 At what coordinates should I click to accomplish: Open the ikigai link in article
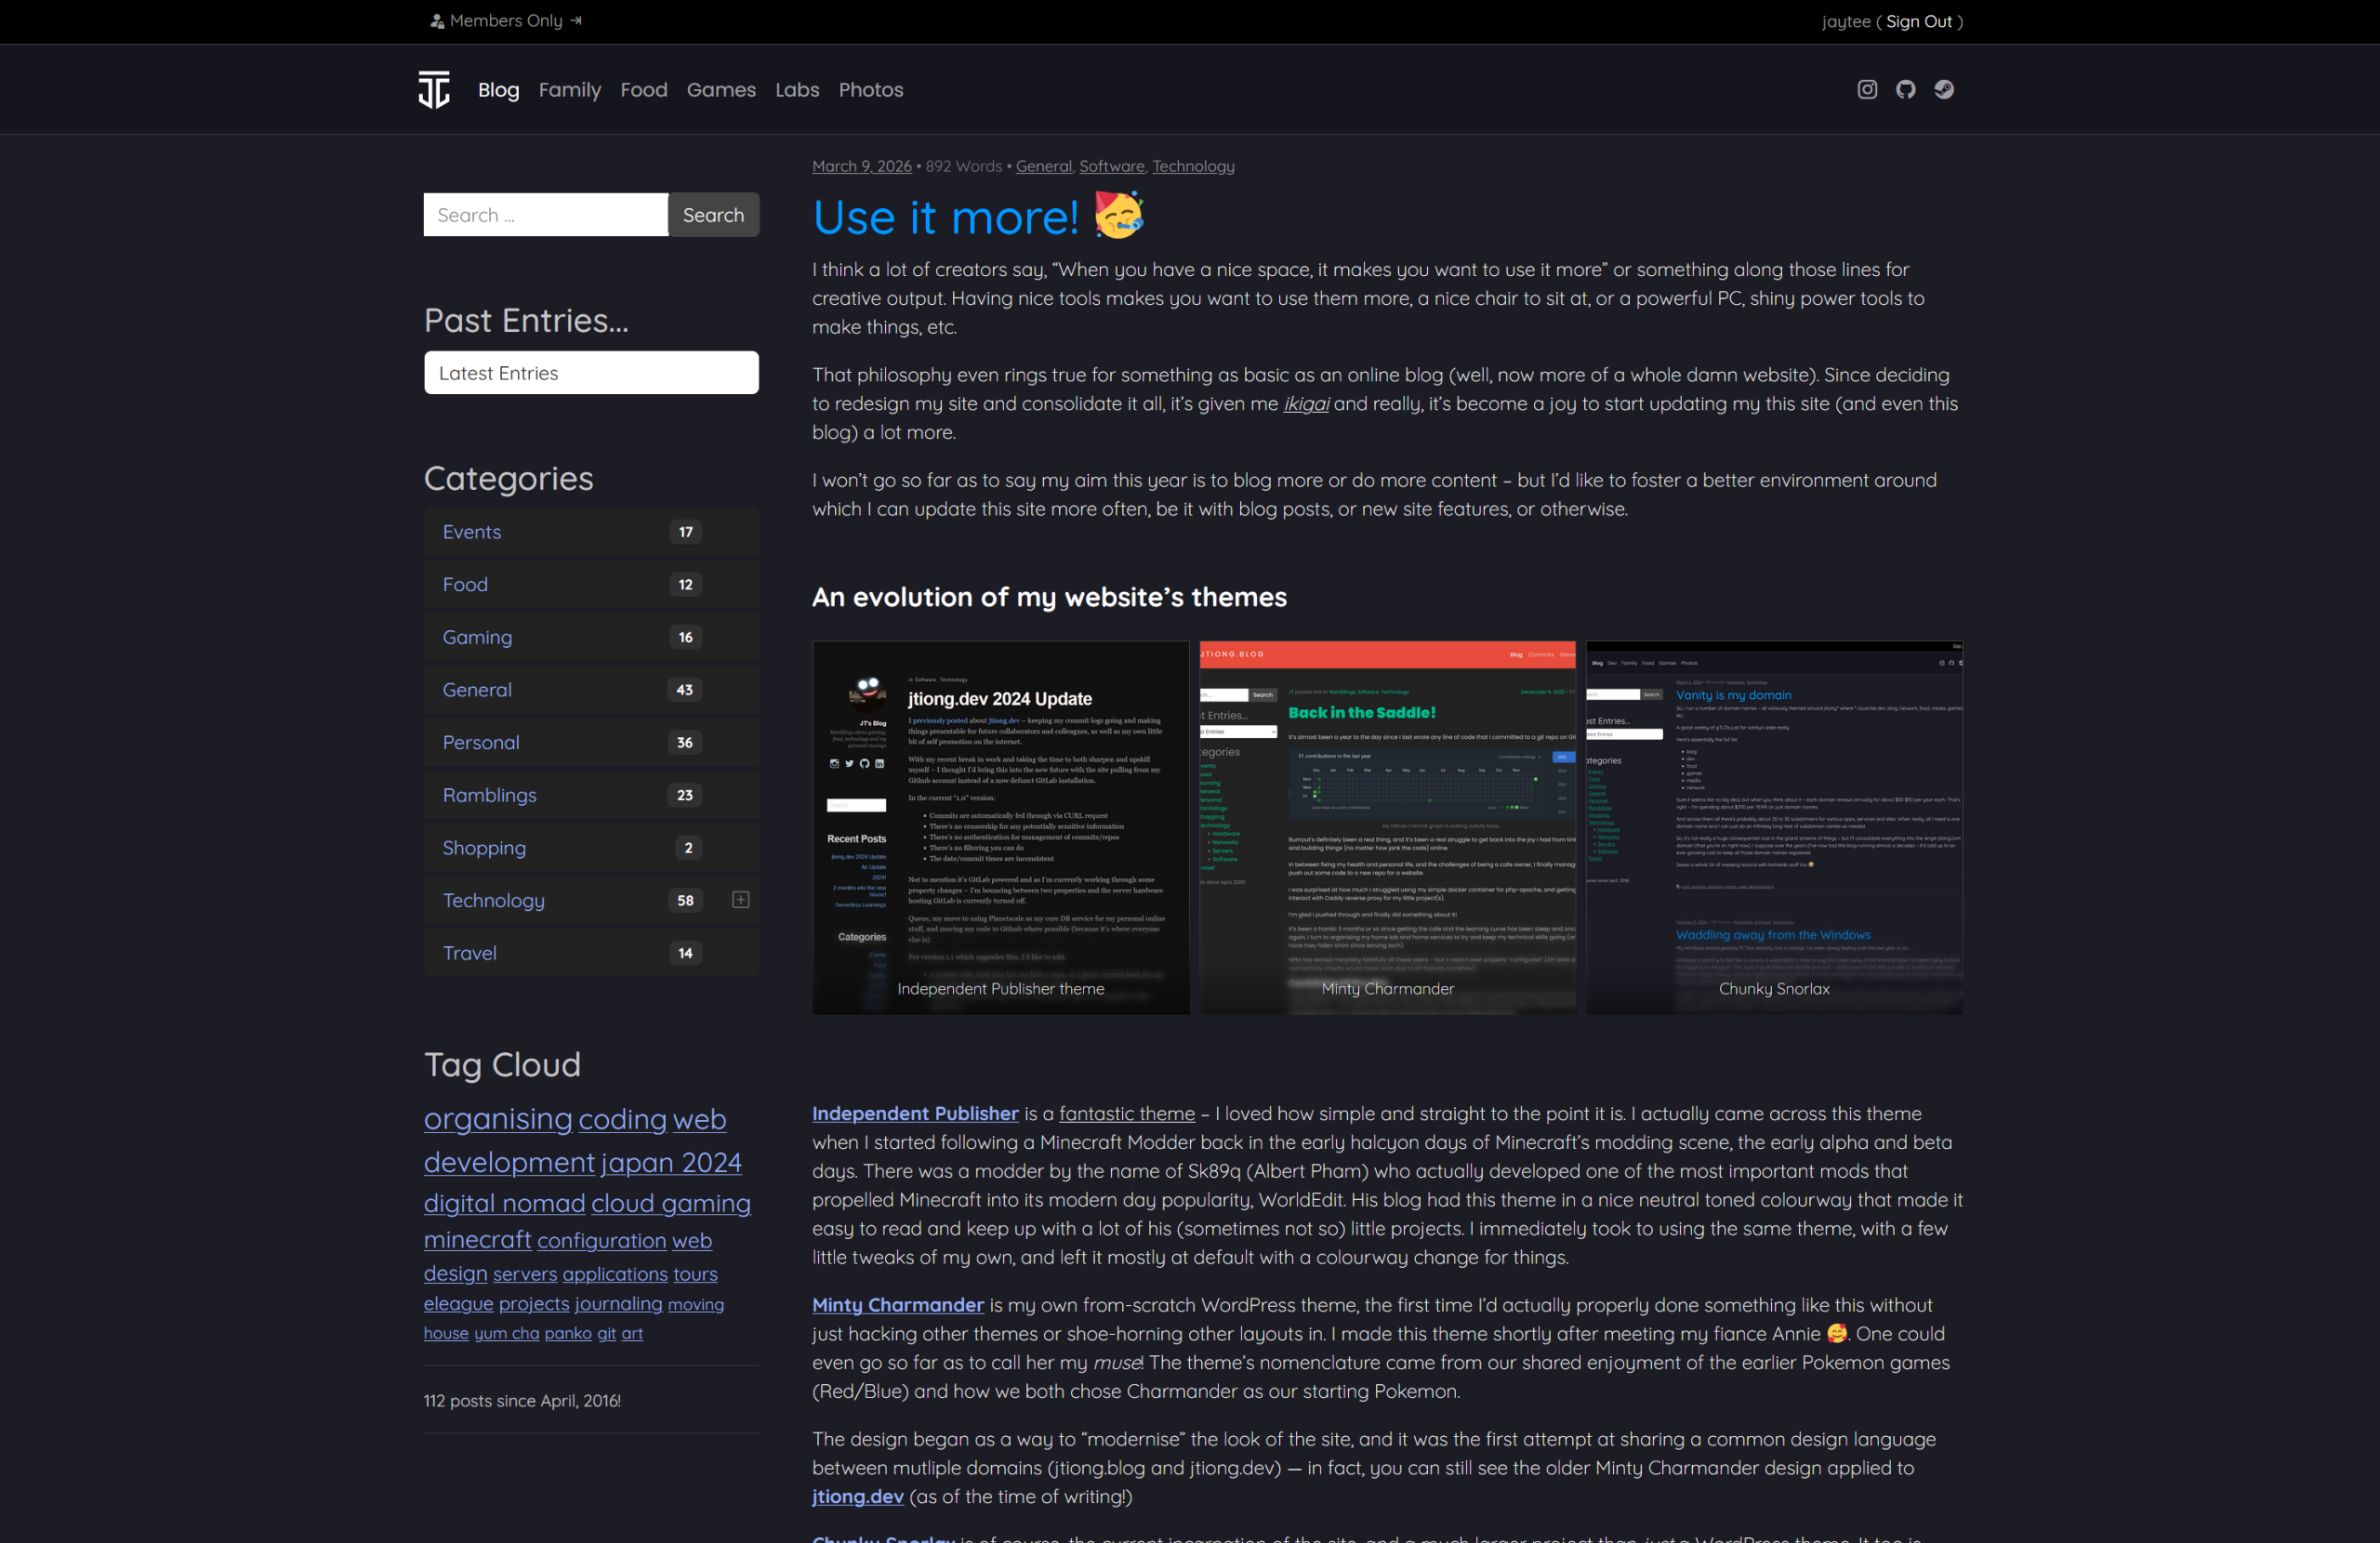click(1306, 404)
